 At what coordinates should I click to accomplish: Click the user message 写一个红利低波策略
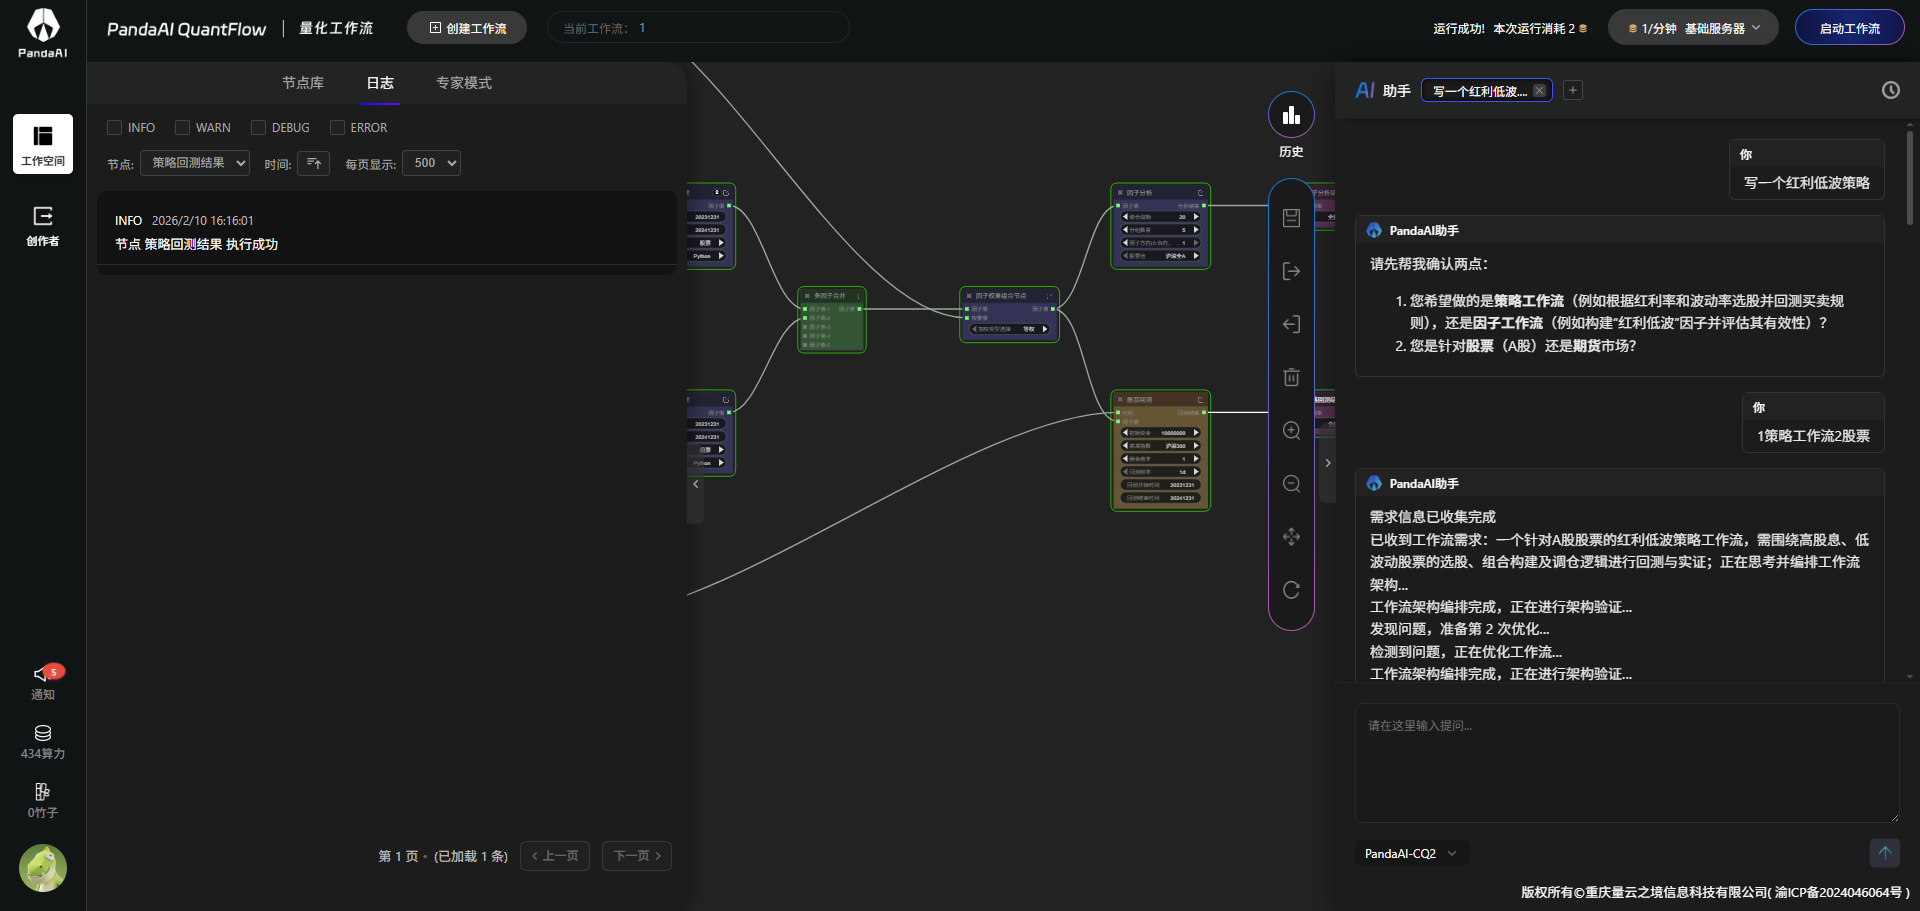pyautogui.click(x=1806, y=183)
